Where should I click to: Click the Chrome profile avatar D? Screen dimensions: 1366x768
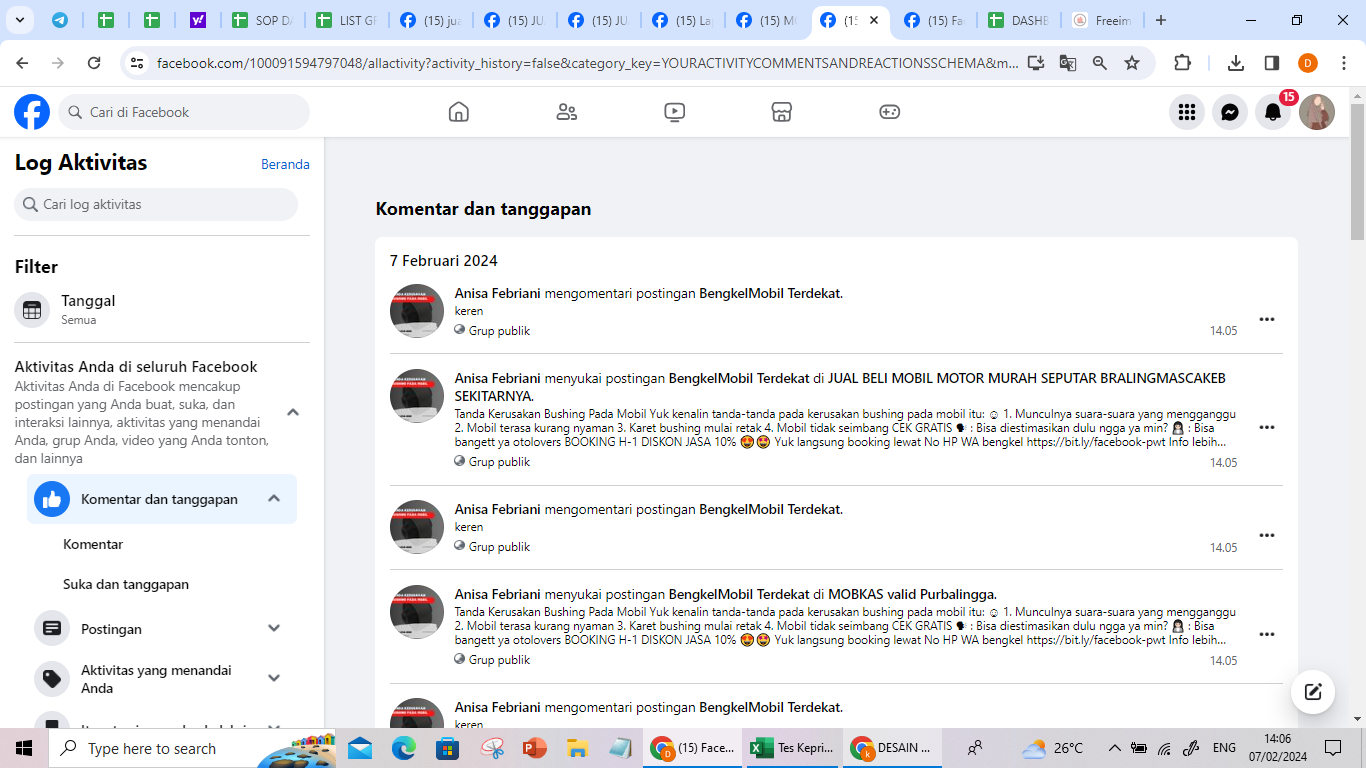coord(1308,63)
